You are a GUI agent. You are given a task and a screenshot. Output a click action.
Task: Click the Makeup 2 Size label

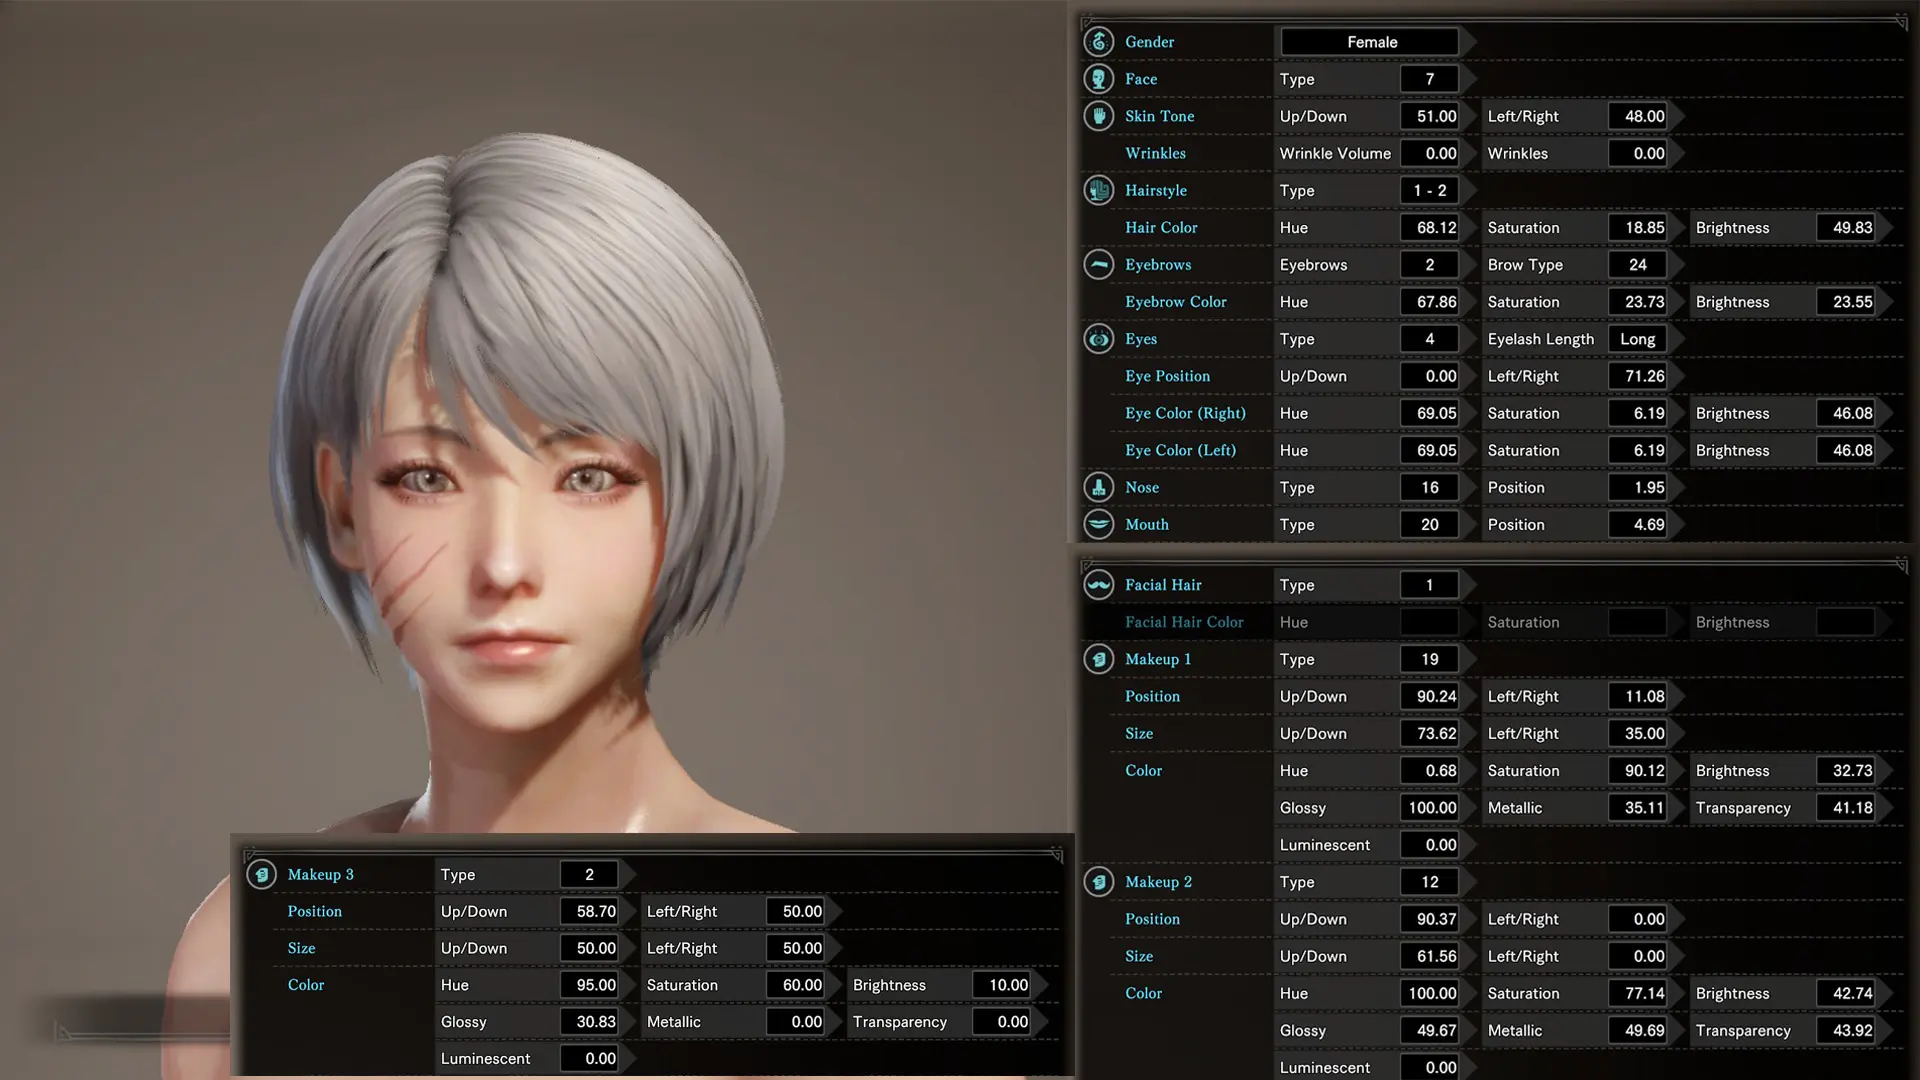(1138, 956)
